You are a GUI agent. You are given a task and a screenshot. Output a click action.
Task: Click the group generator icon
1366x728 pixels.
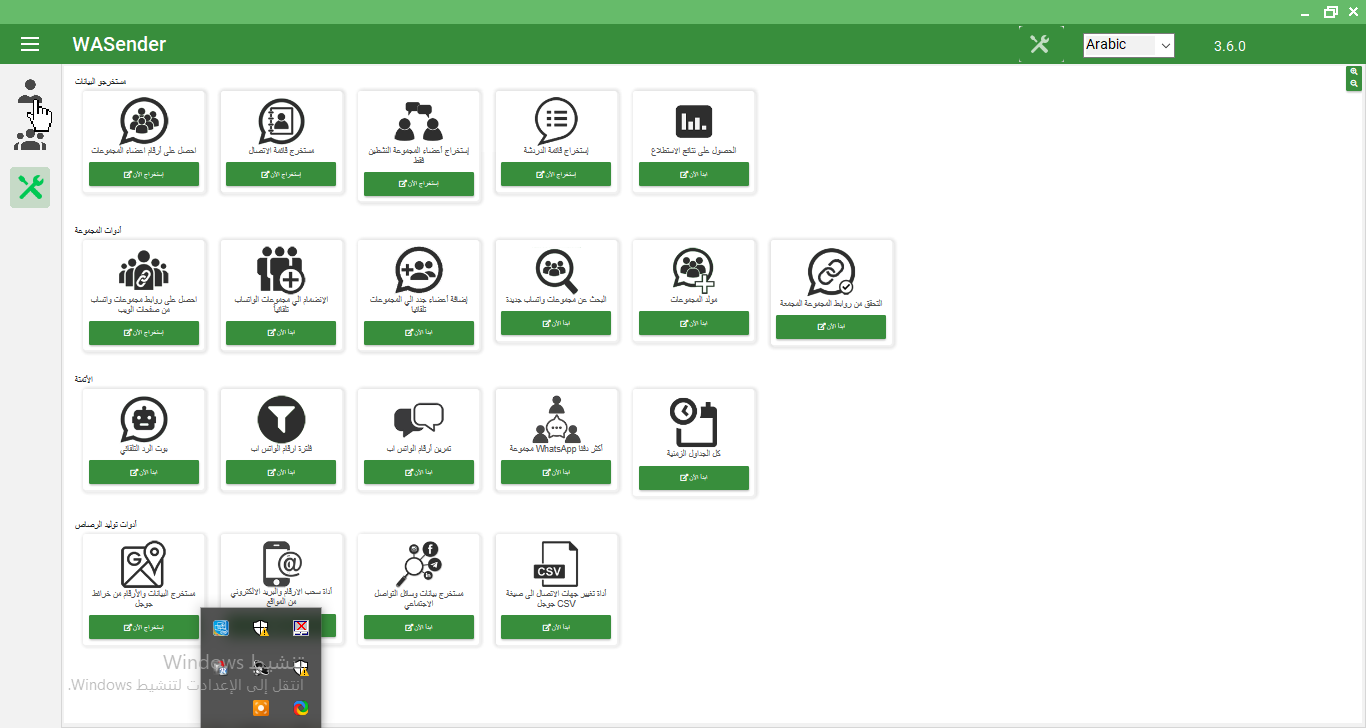coord(694,270)
